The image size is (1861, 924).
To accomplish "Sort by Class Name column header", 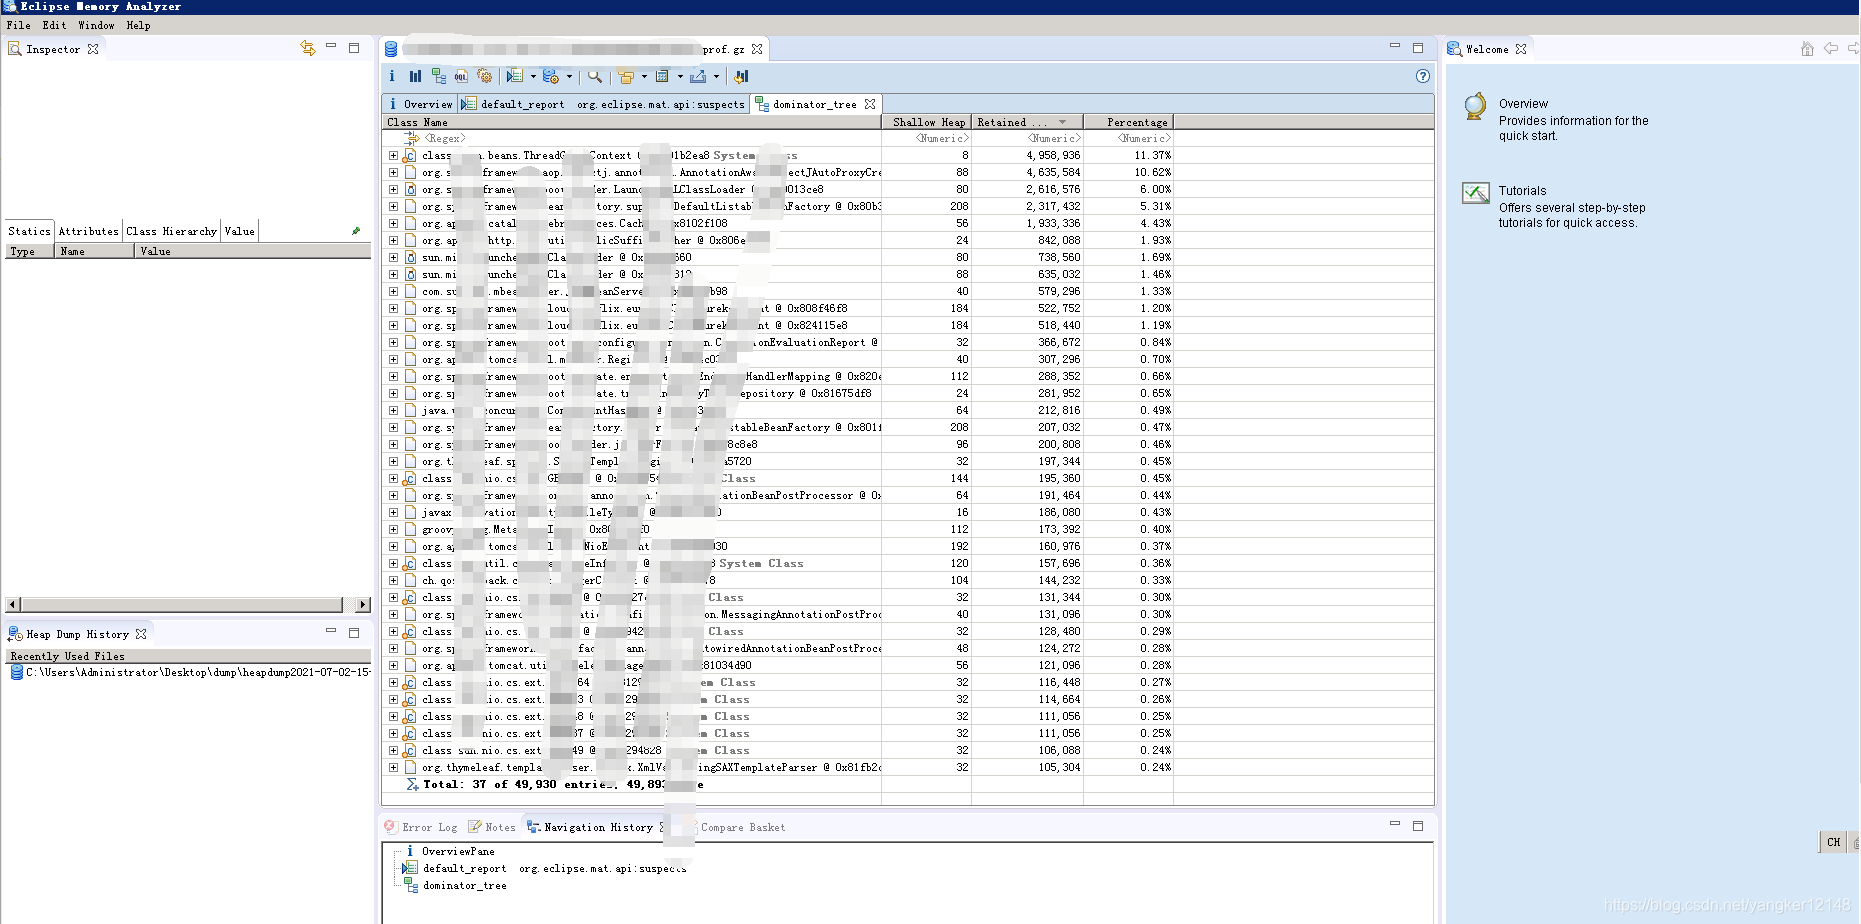I will pyautogui.click(x=632, y=122).
